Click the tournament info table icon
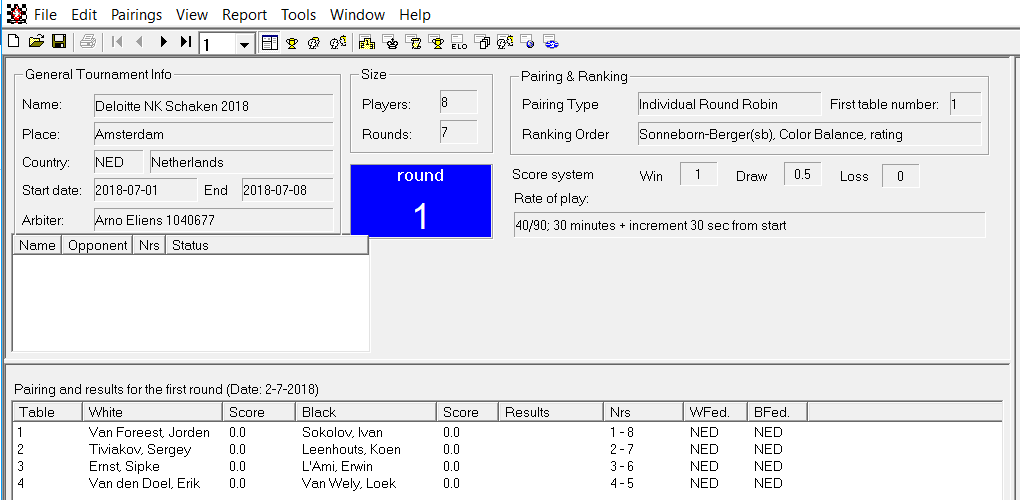The width and height of the screenshot is (1020, 500). click(x=269, y=42)
